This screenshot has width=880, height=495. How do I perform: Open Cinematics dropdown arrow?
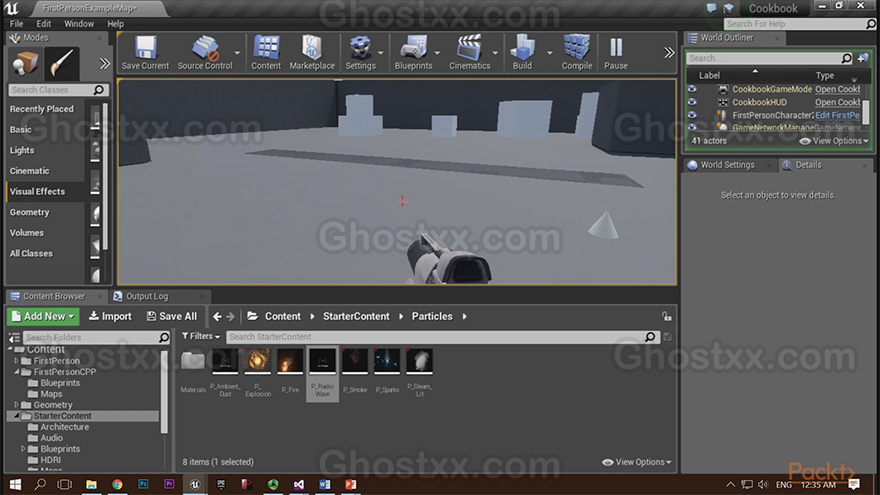(x=495, y=53)
